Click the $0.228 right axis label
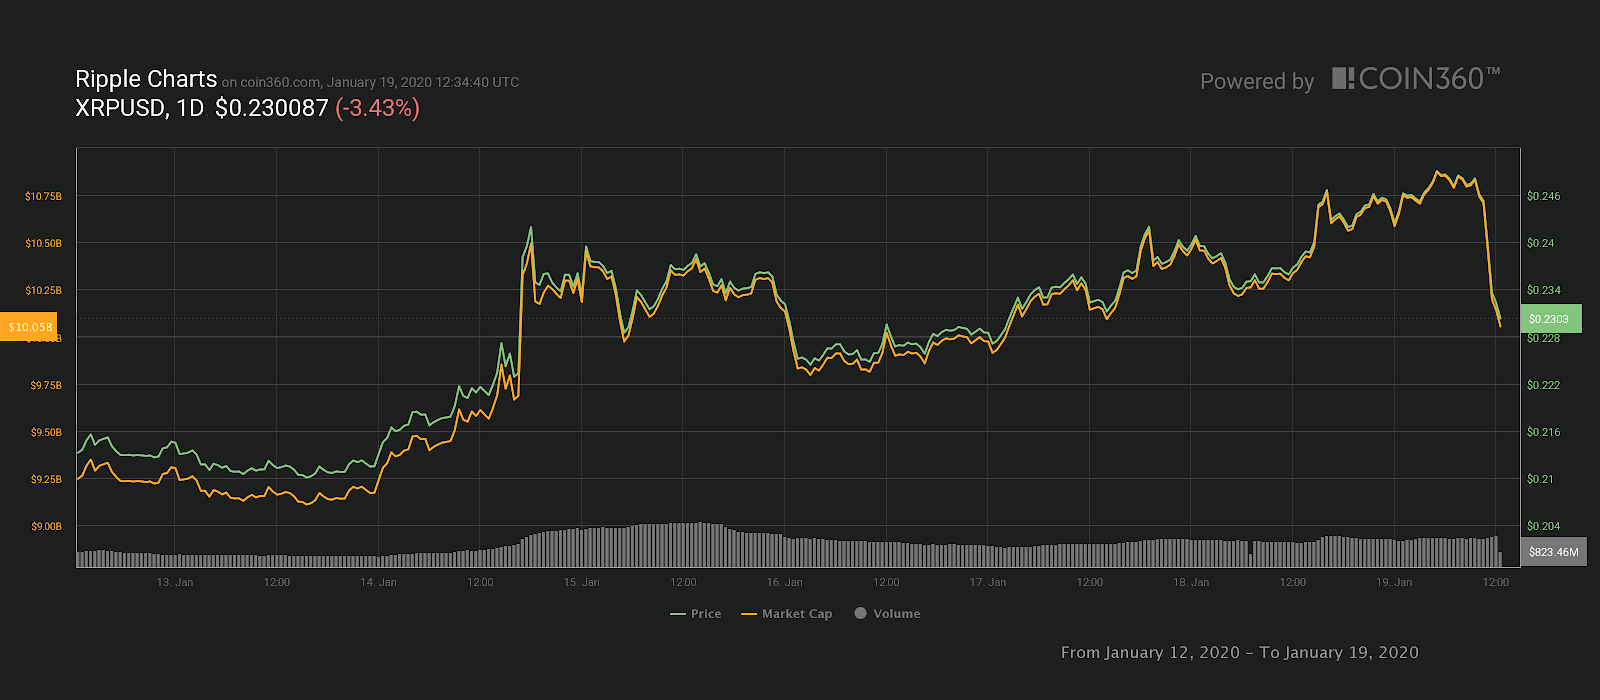This screenshot has width=1600, height=700. (x=1543, y=339)
